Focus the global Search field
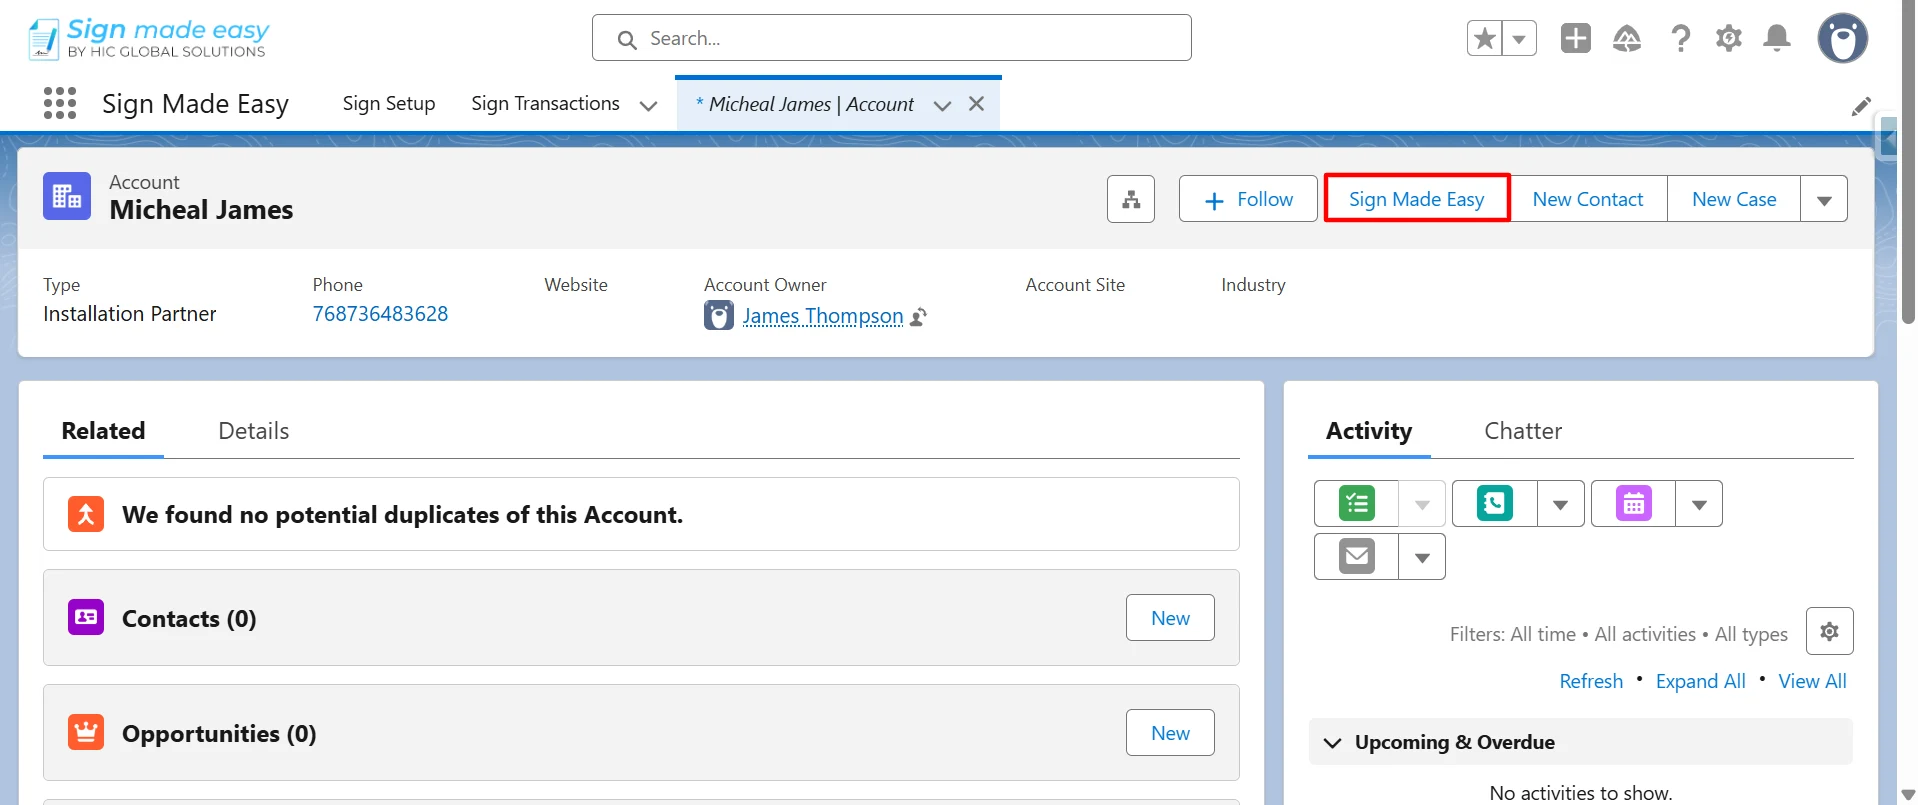Viewport: 1918px width, 805px height. pos(891,38)
